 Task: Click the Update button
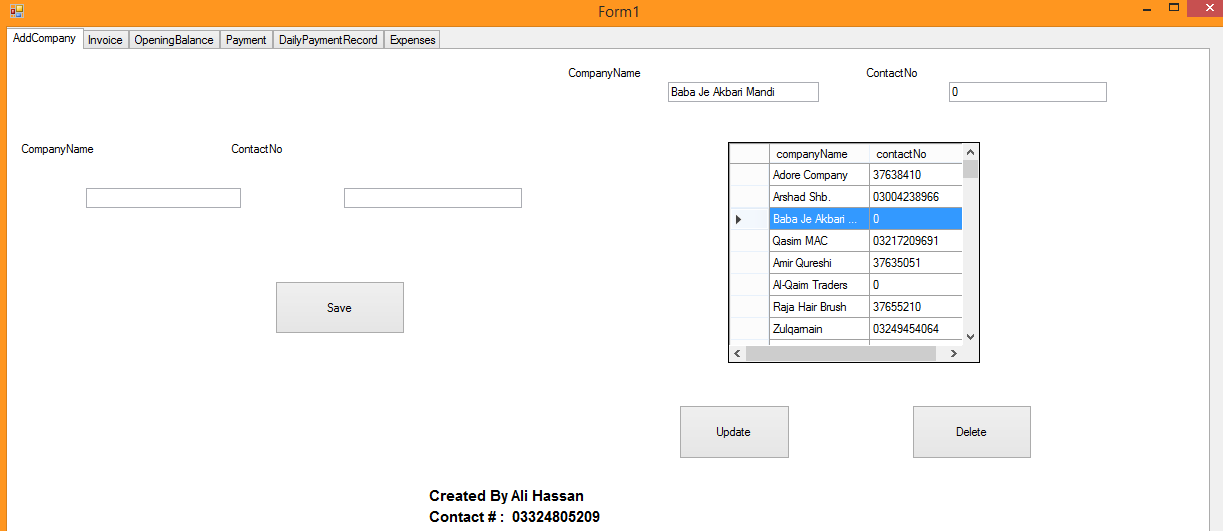(734, 432)
